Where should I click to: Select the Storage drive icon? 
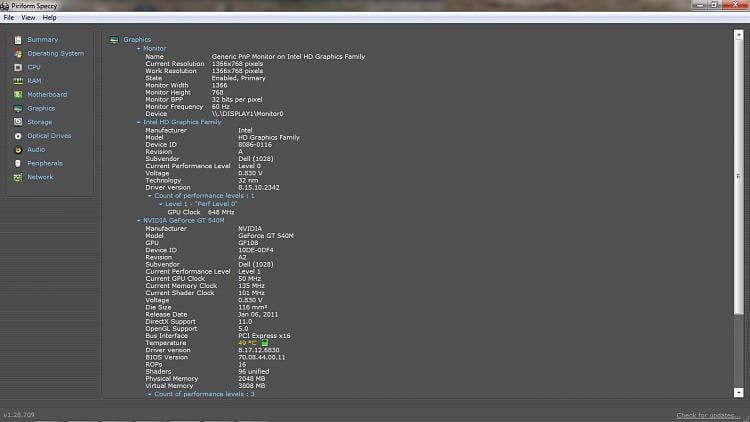point(18,122)
